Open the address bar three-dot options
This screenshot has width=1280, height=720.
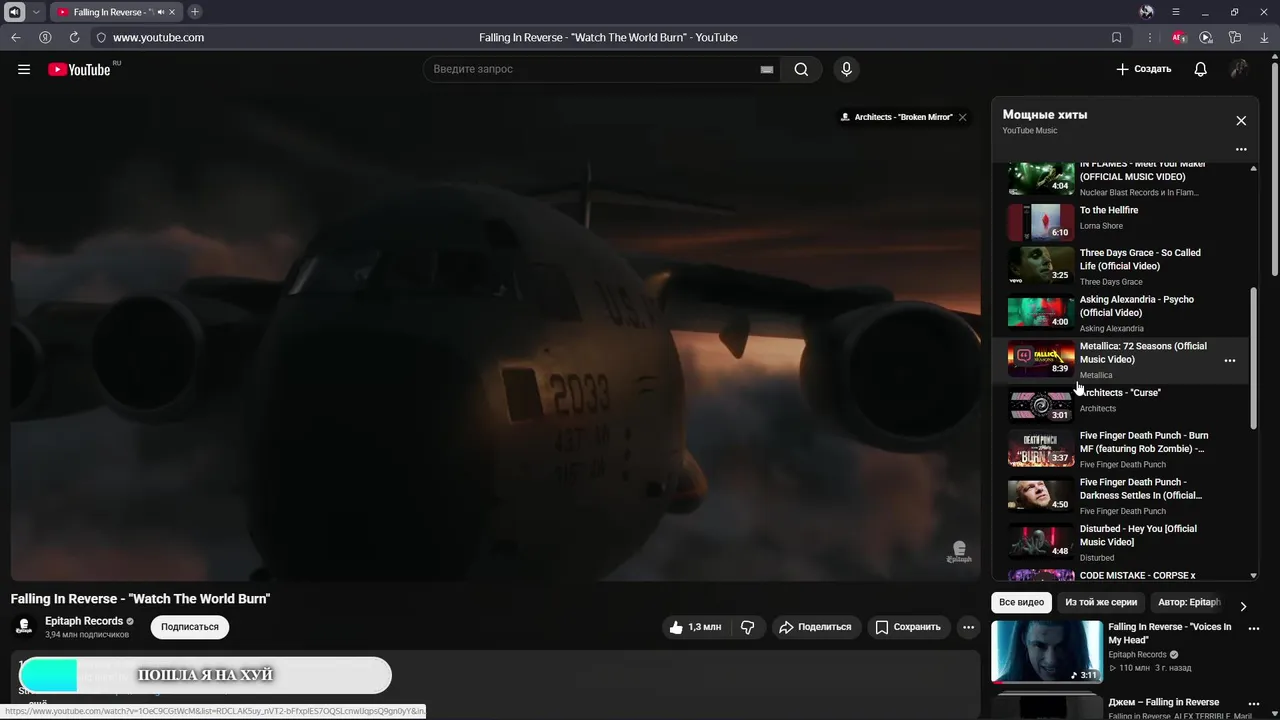click(x=1150, y=37)
